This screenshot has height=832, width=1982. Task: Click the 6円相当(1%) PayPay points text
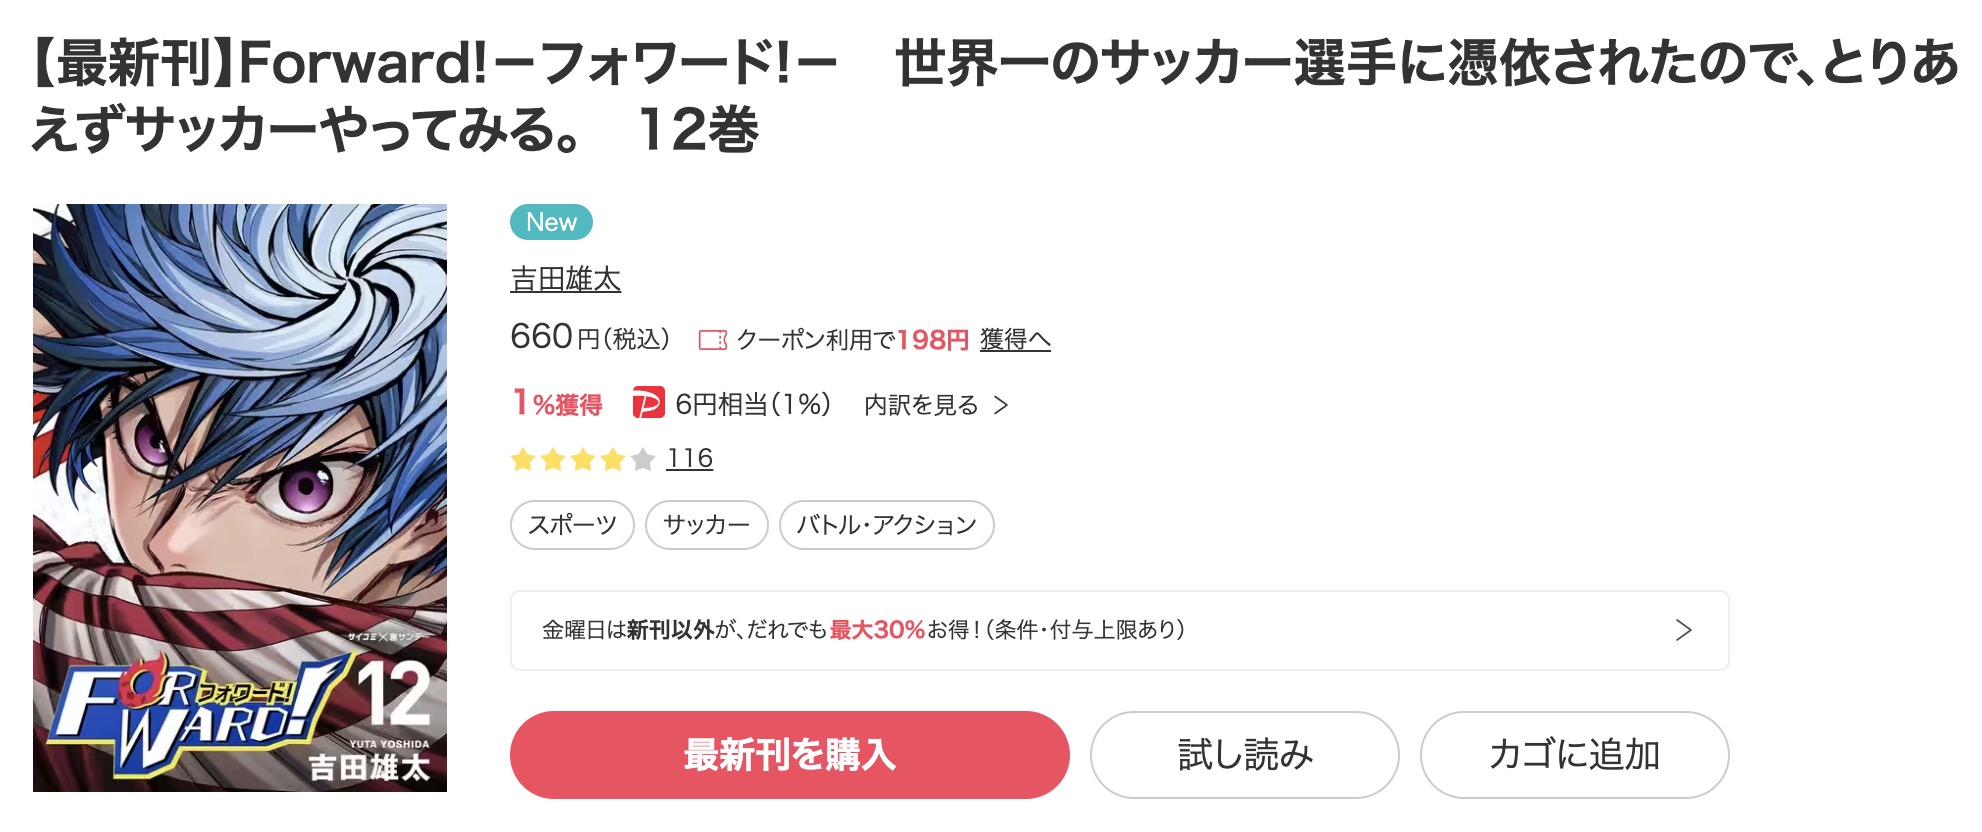coord(753,404)
